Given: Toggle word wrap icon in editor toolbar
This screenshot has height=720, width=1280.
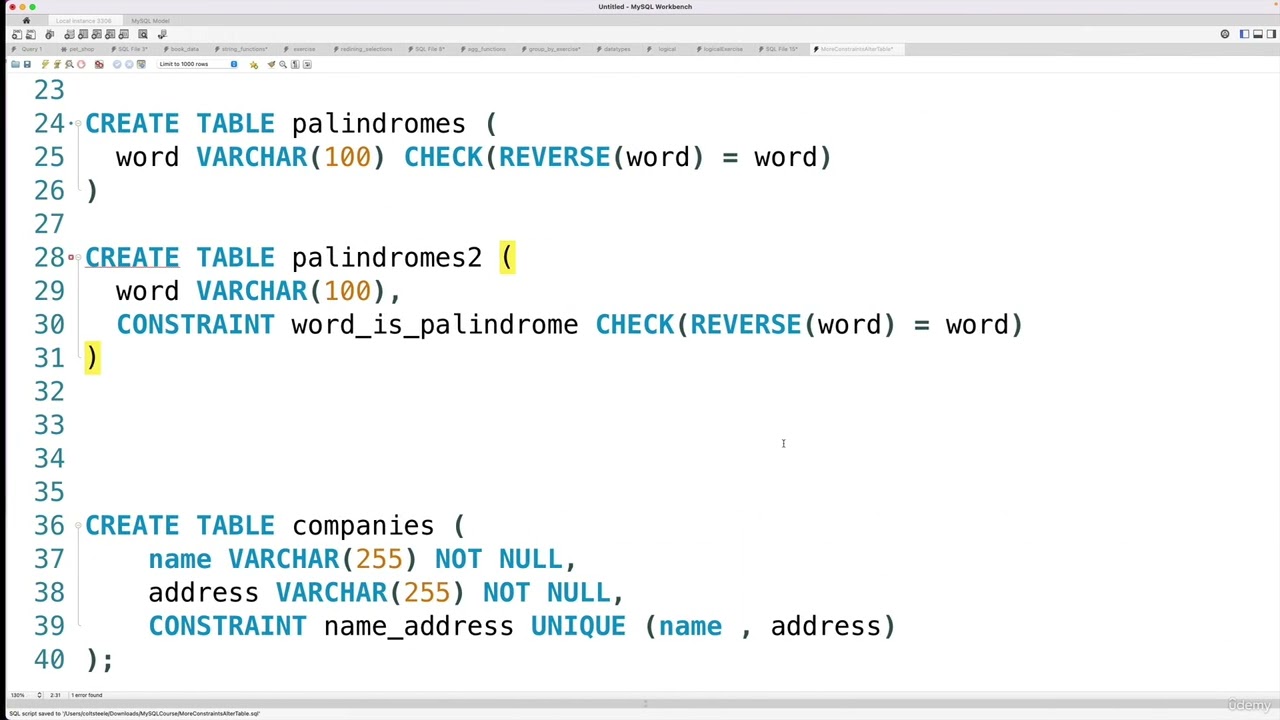Looking at the screenshot, I should coord(307,64).
